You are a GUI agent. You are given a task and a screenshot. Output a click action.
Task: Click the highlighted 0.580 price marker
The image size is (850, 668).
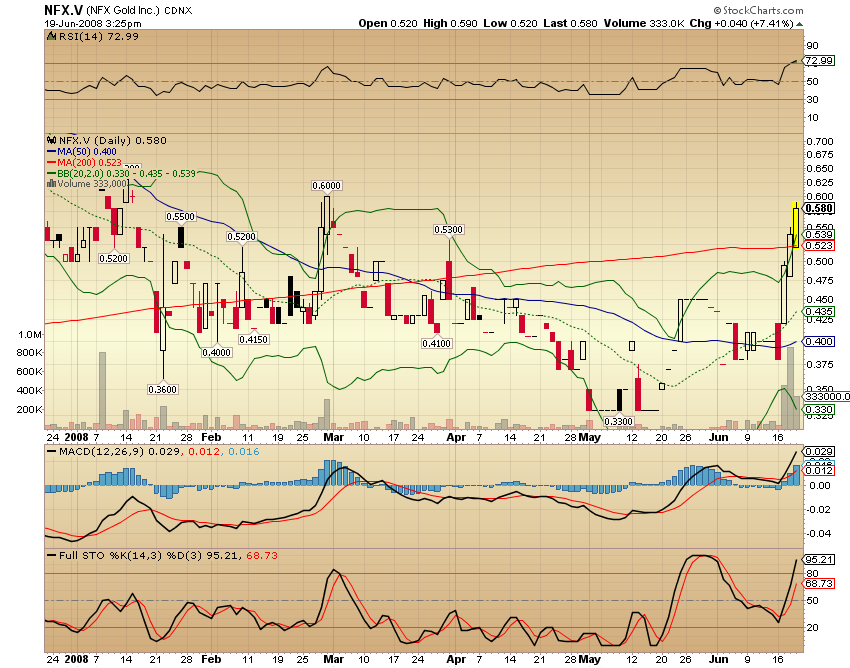816,209
